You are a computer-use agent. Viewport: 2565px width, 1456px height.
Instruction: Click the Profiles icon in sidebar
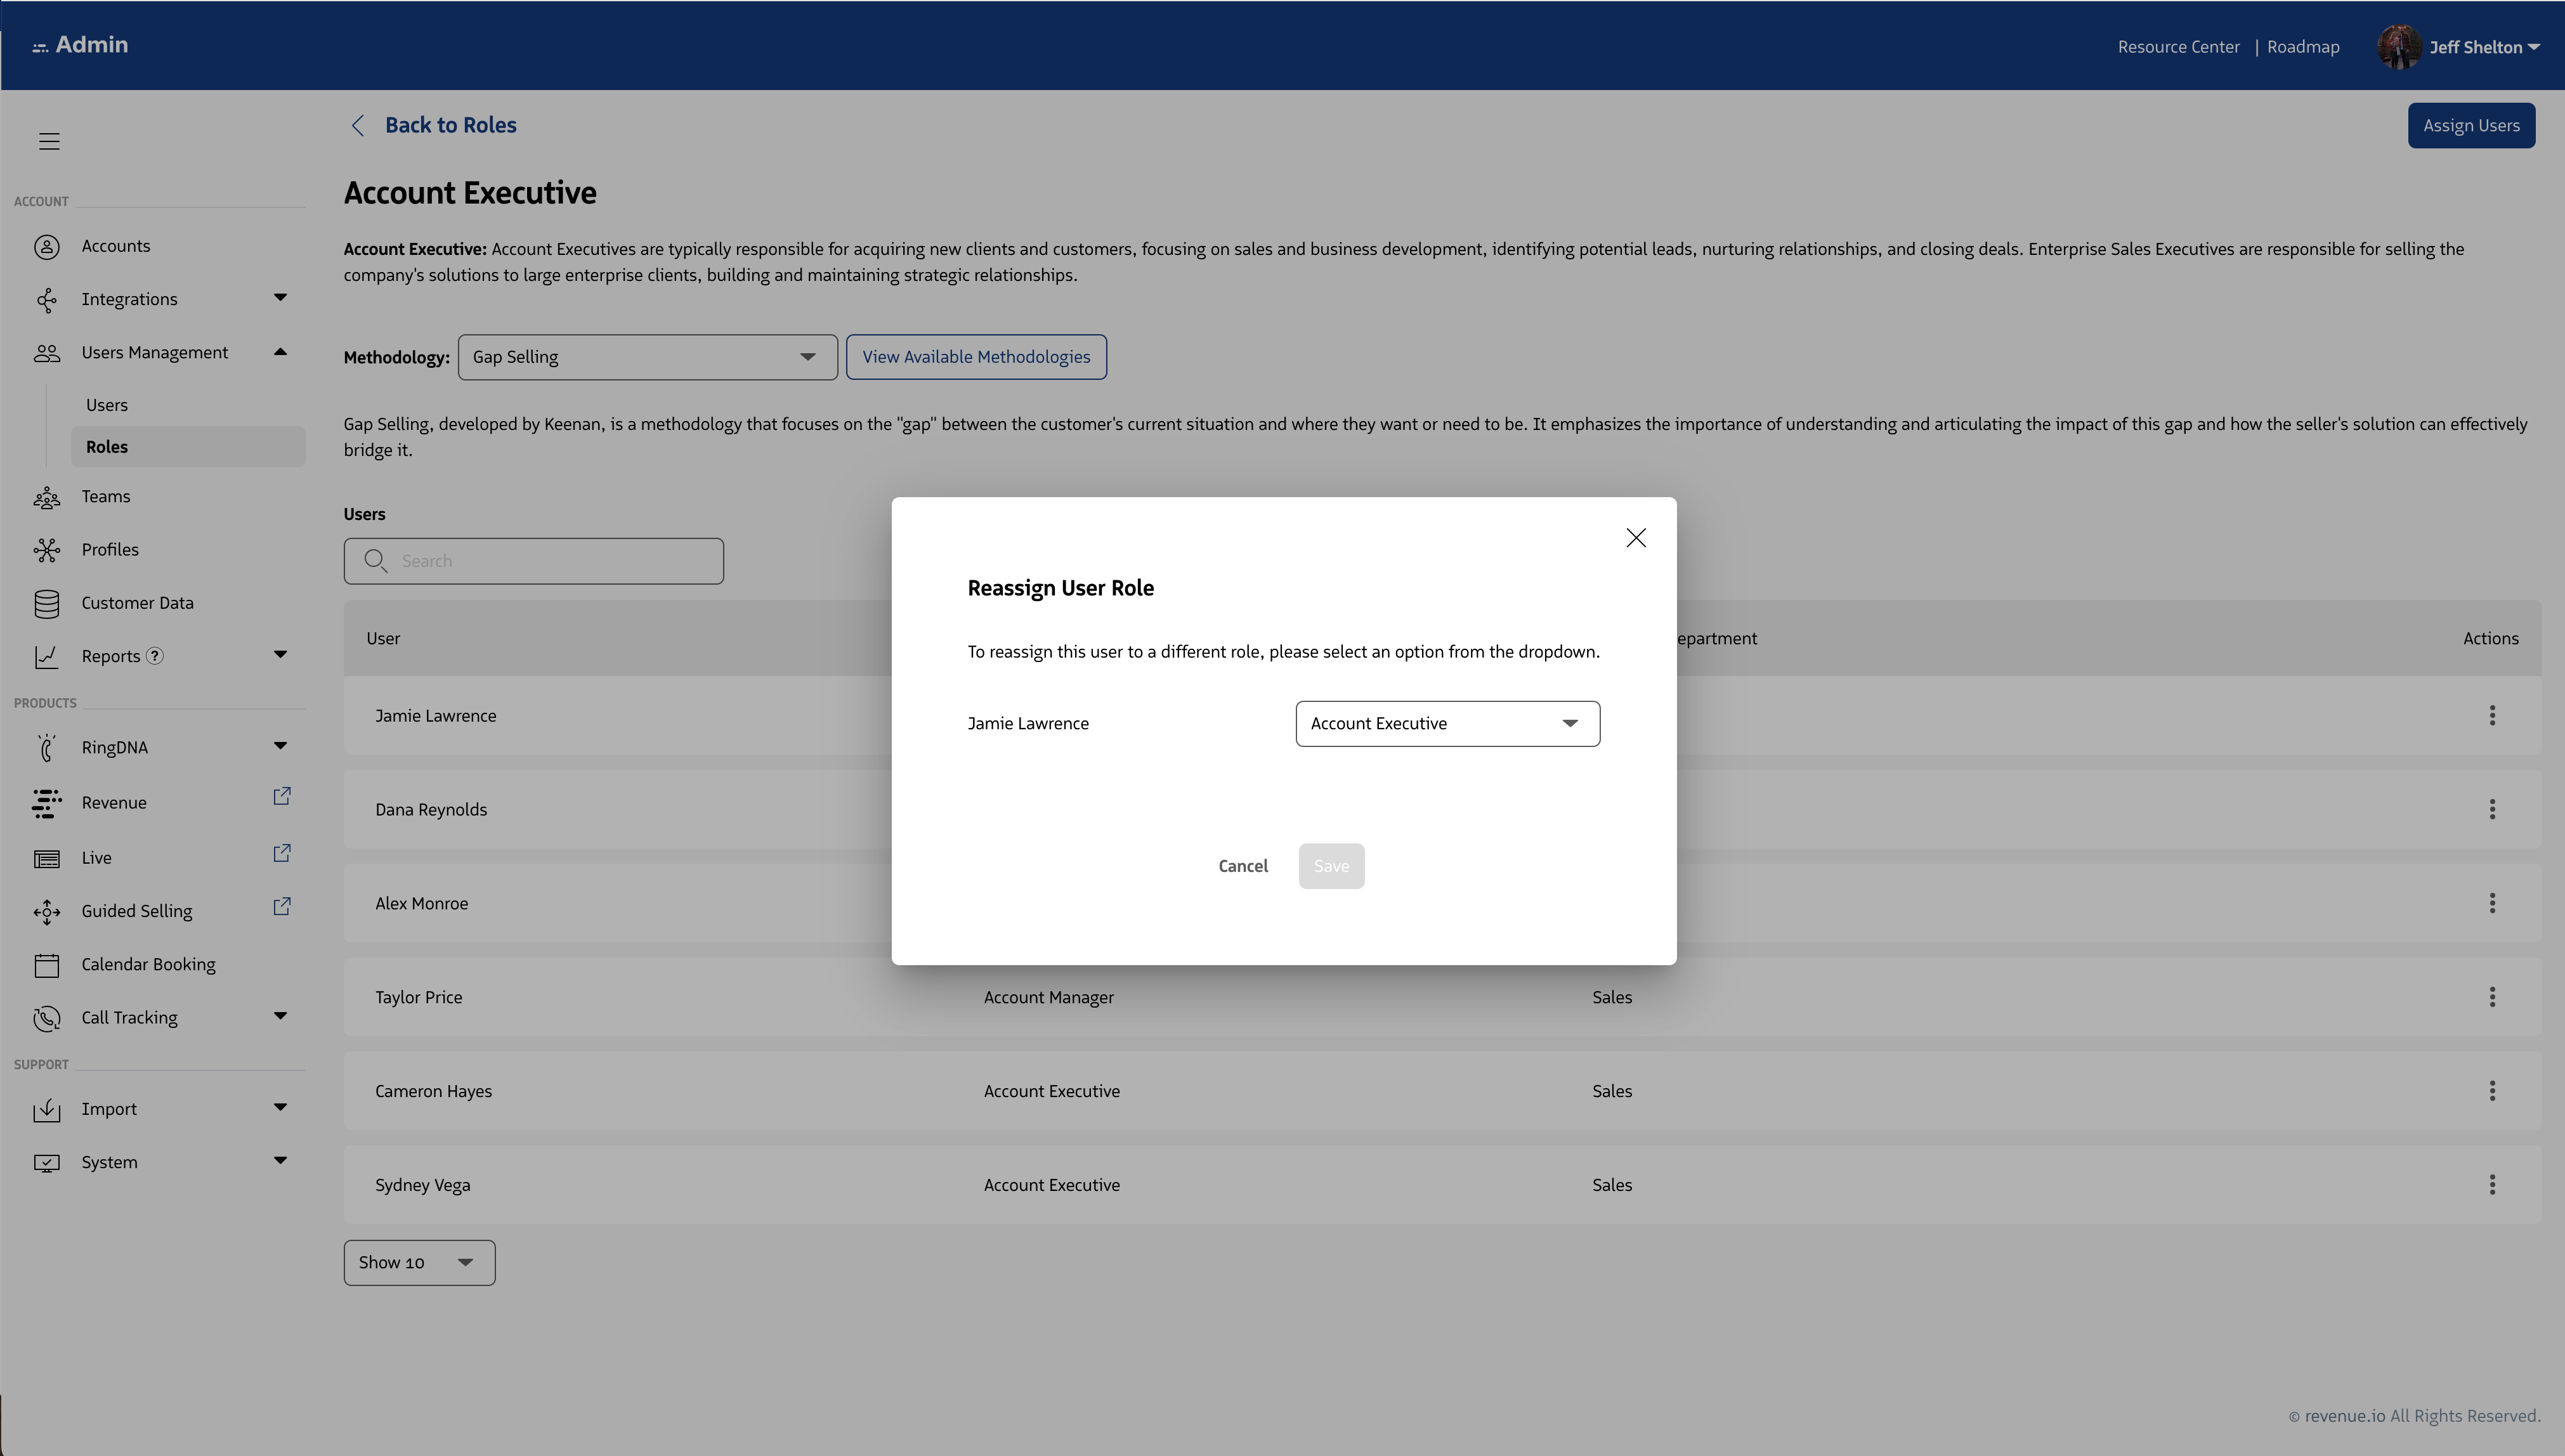click(46, 550)
